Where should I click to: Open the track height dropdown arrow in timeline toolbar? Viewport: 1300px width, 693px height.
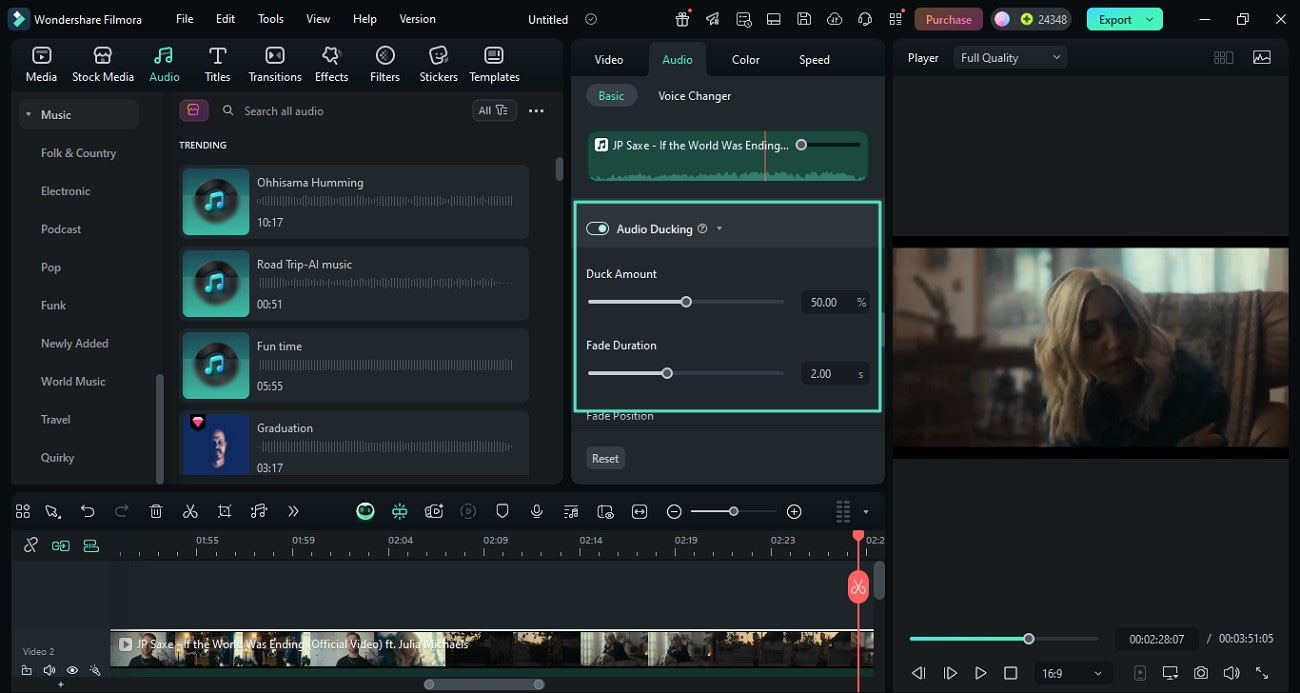(865, 512)
